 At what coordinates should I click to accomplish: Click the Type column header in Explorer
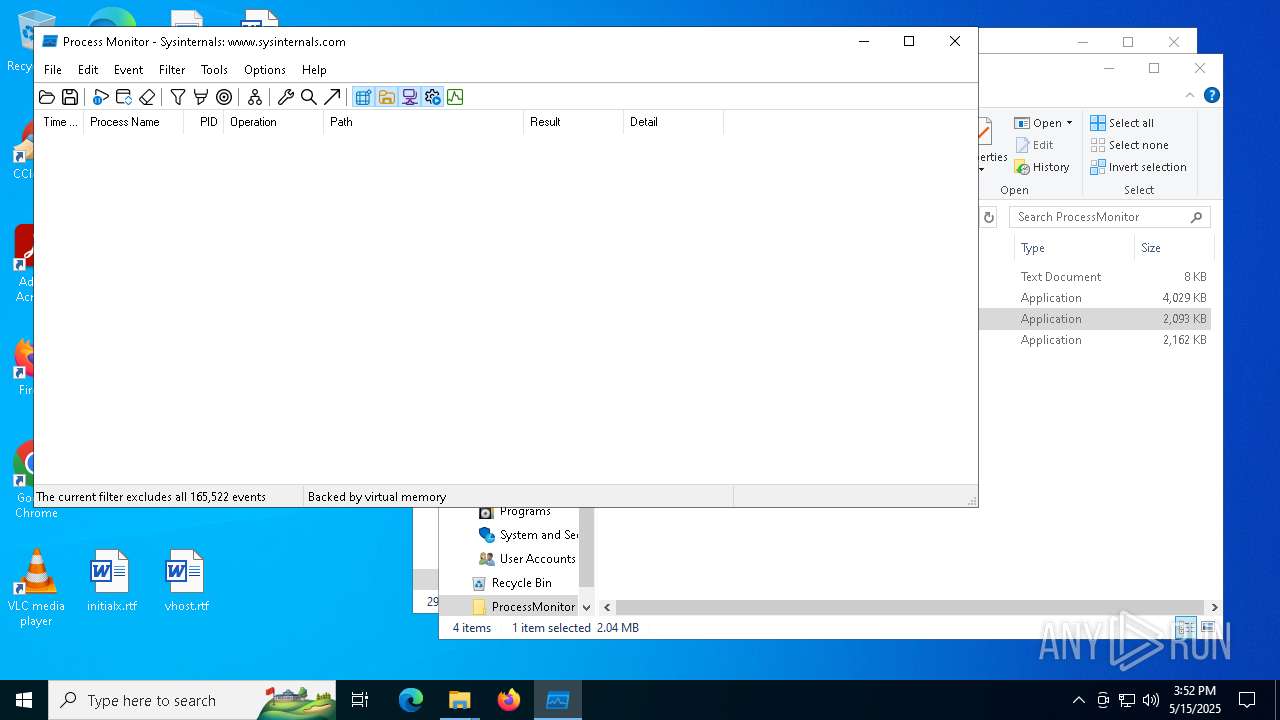1072,248
